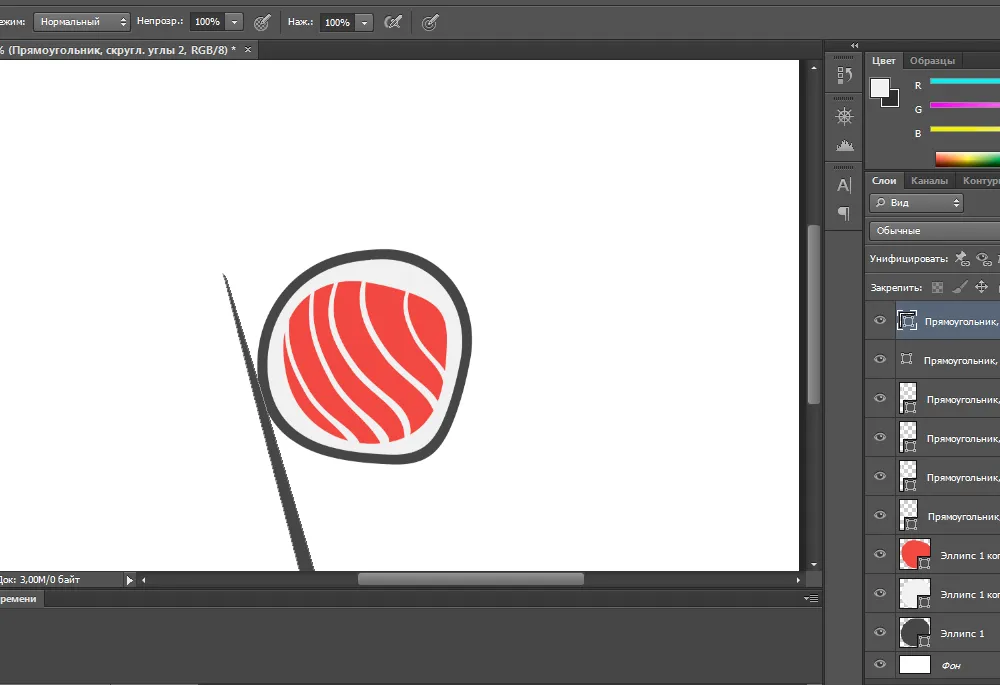Screen dimensions: 1000x685
Task: Open the Navigator panel ship-wheel icon
Action: coord(844,115)
